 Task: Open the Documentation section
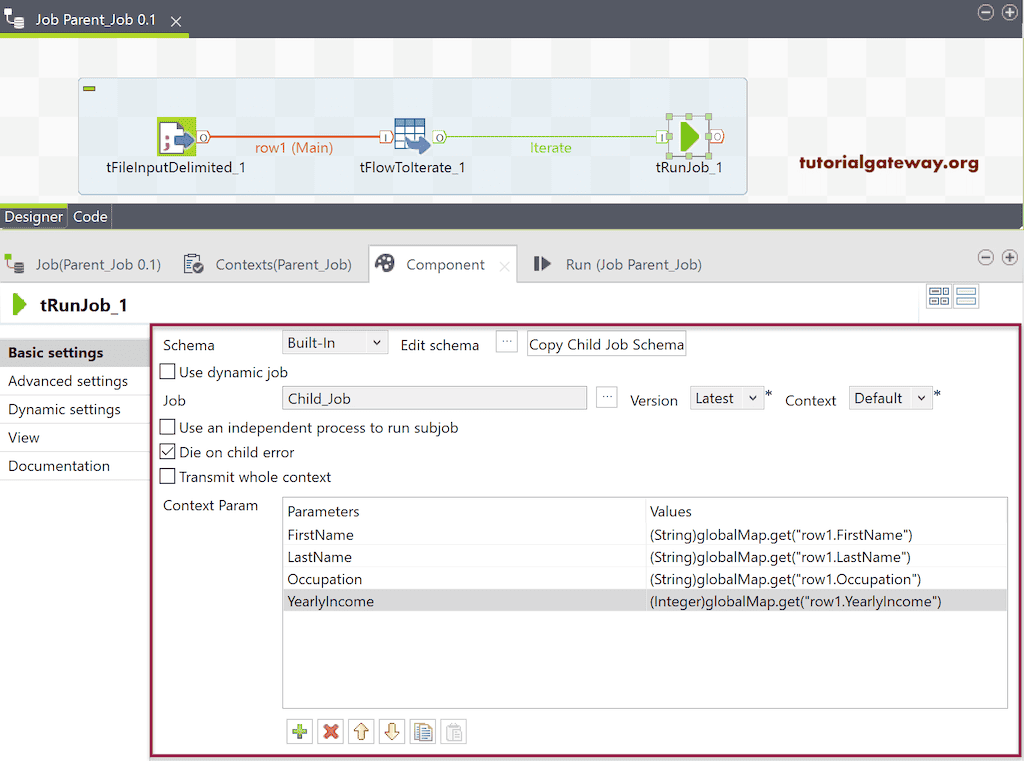pyautogui.click(x=74, y=466)
